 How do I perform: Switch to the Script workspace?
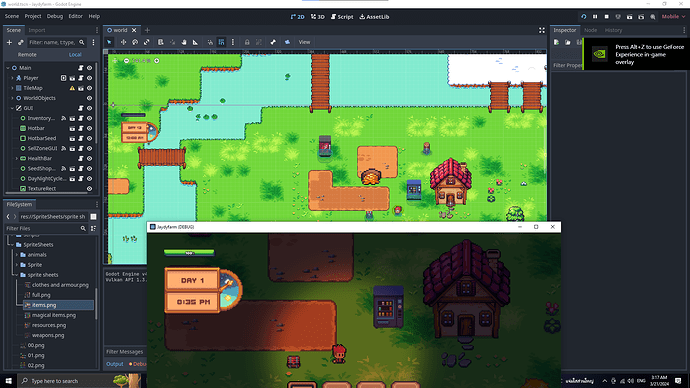click(x=342, y=17)
